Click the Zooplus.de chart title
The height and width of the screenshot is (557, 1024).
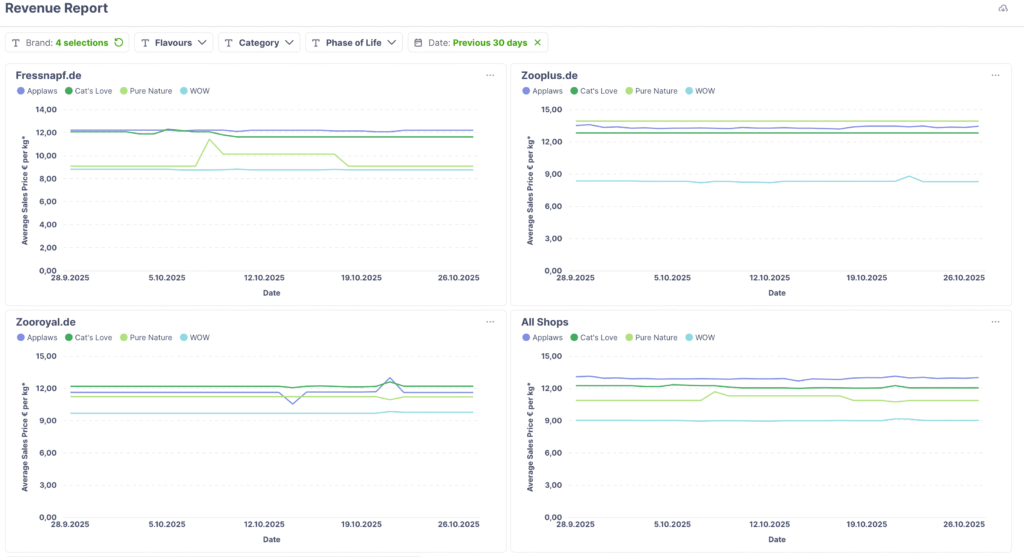pyautogui.click(x=549, y=75)
